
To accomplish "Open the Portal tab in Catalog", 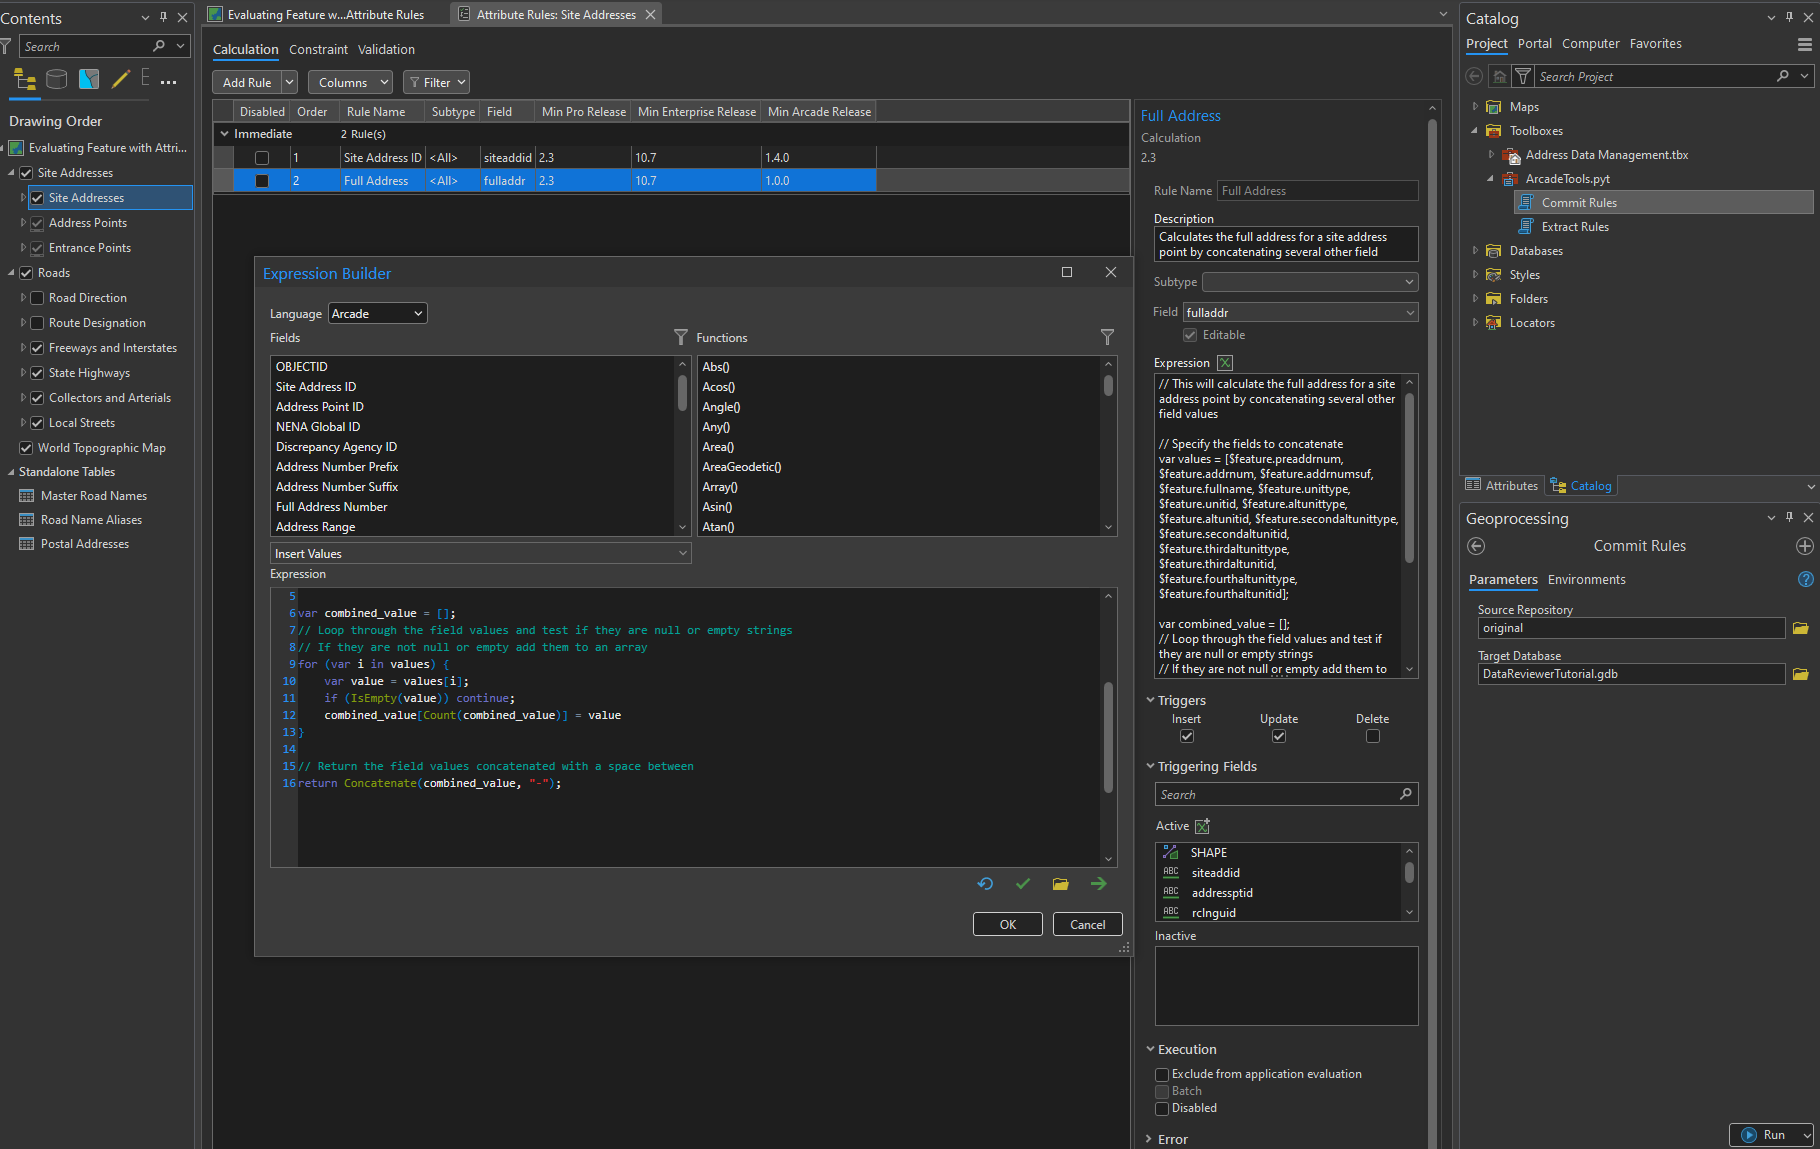I will click(x=1534, y=43).
